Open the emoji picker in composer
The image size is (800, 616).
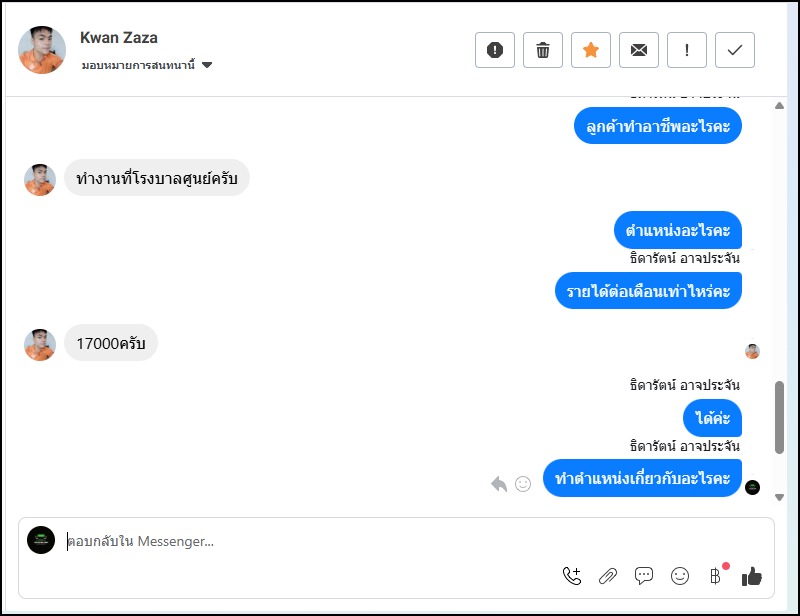[680, 575]
